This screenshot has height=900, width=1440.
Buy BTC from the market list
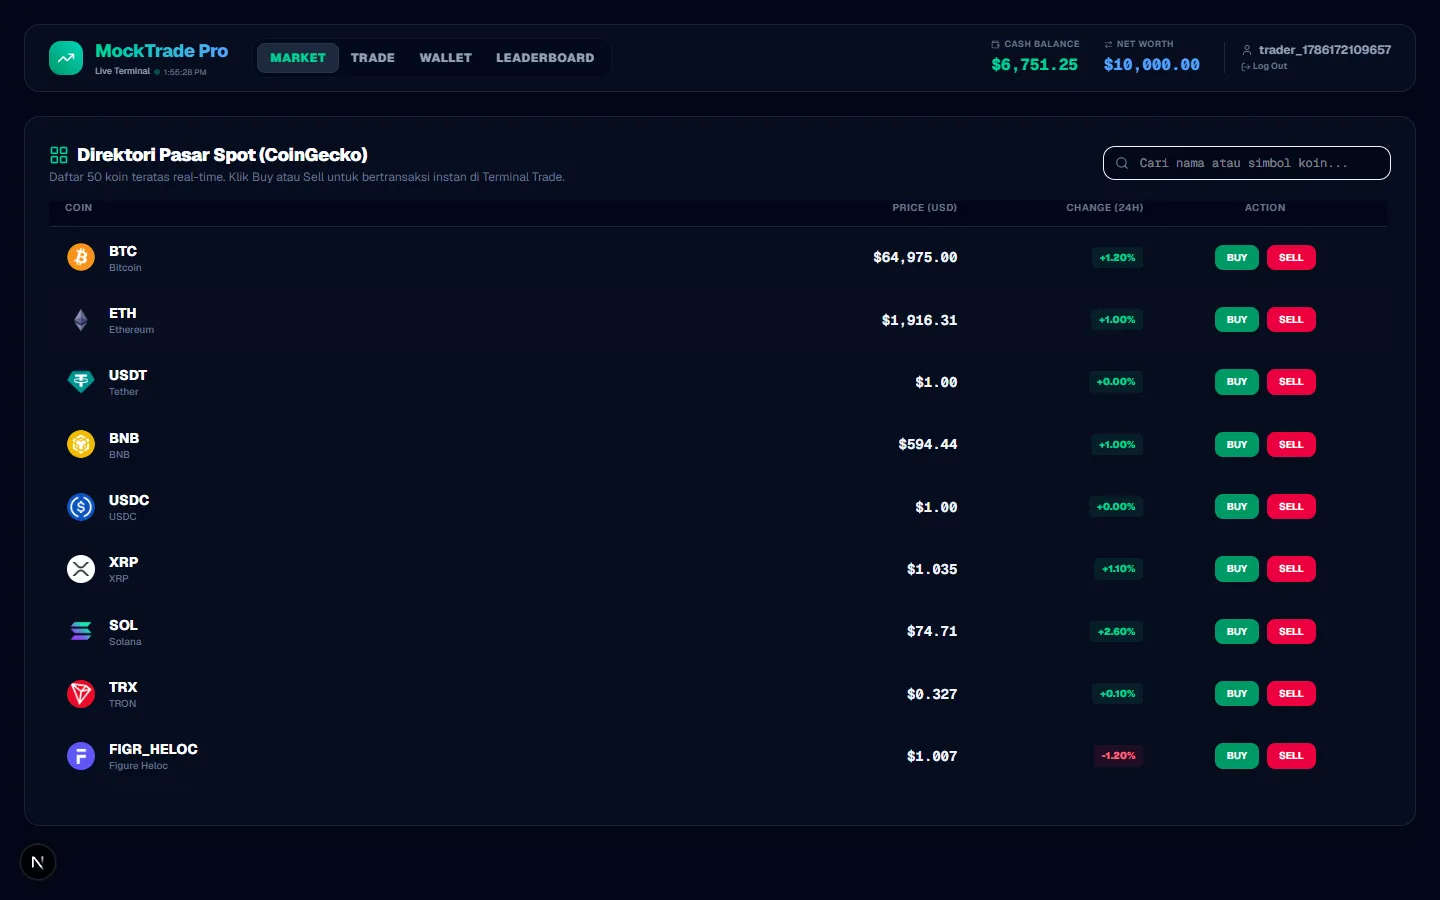pos(1237,258)
